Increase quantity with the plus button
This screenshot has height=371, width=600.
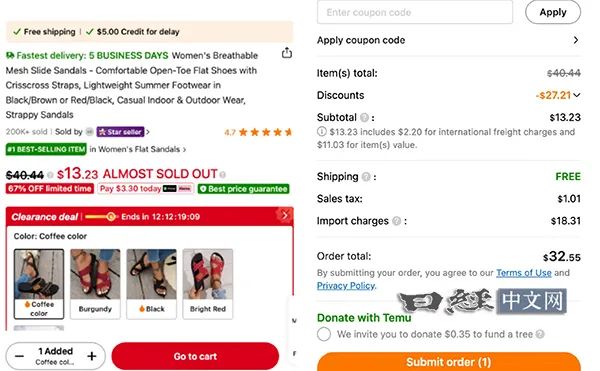pos(92,356)
